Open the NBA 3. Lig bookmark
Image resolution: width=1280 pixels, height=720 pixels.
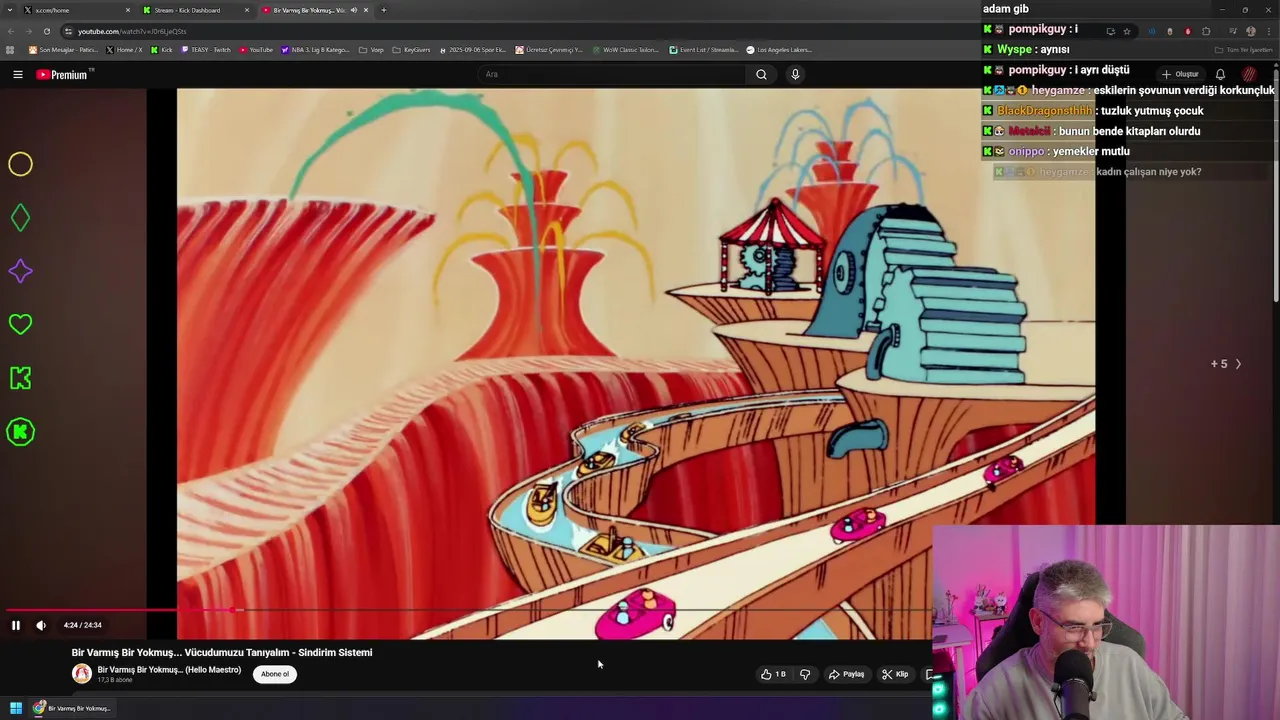point(316,50)
